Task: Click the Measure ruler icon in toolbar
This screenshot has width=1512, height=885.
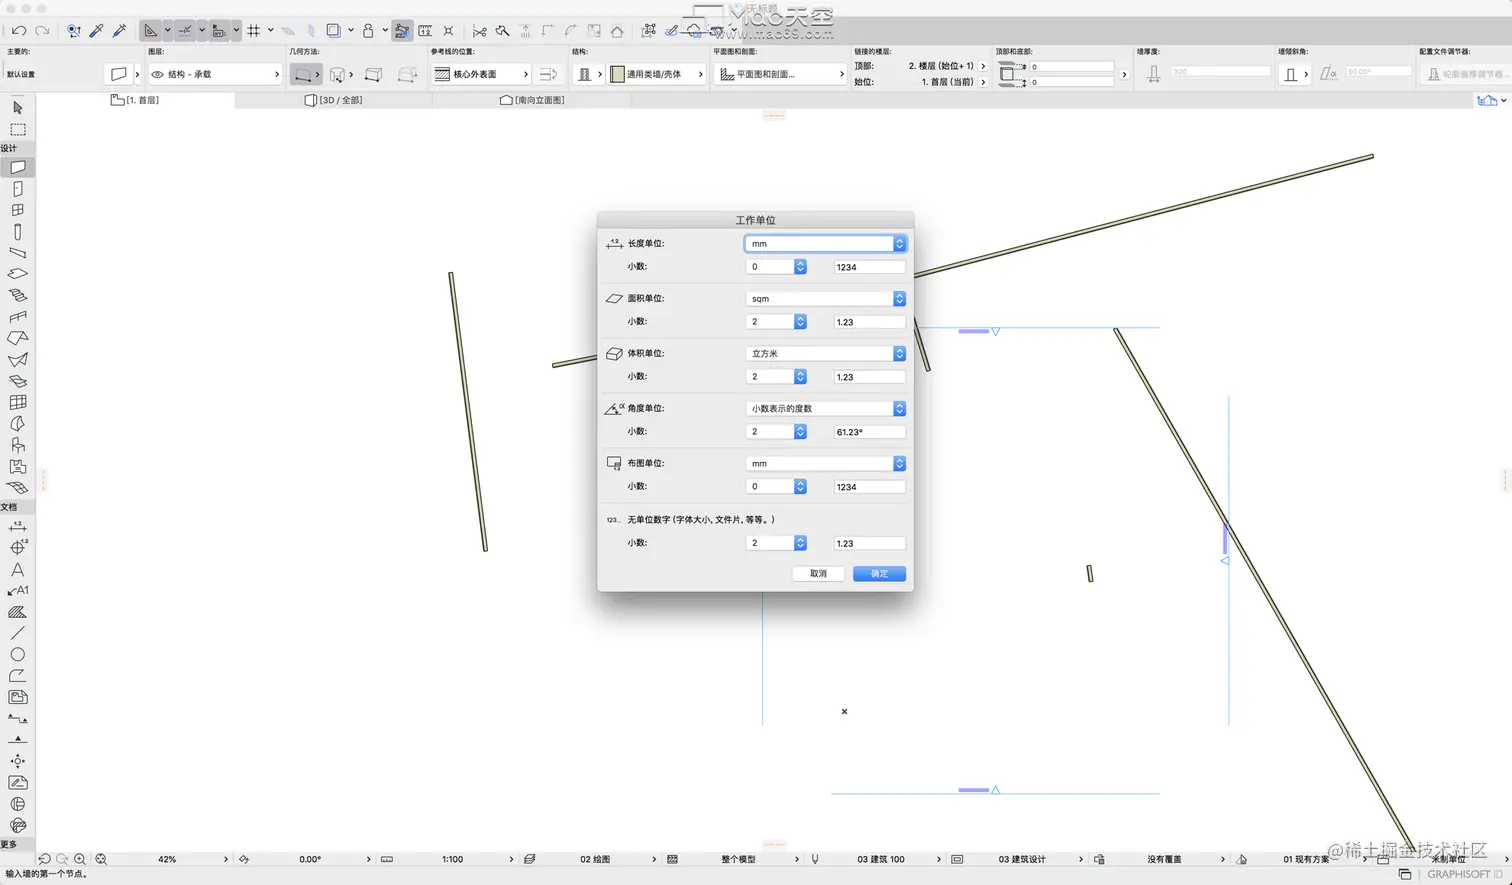Action: [425, 31]
